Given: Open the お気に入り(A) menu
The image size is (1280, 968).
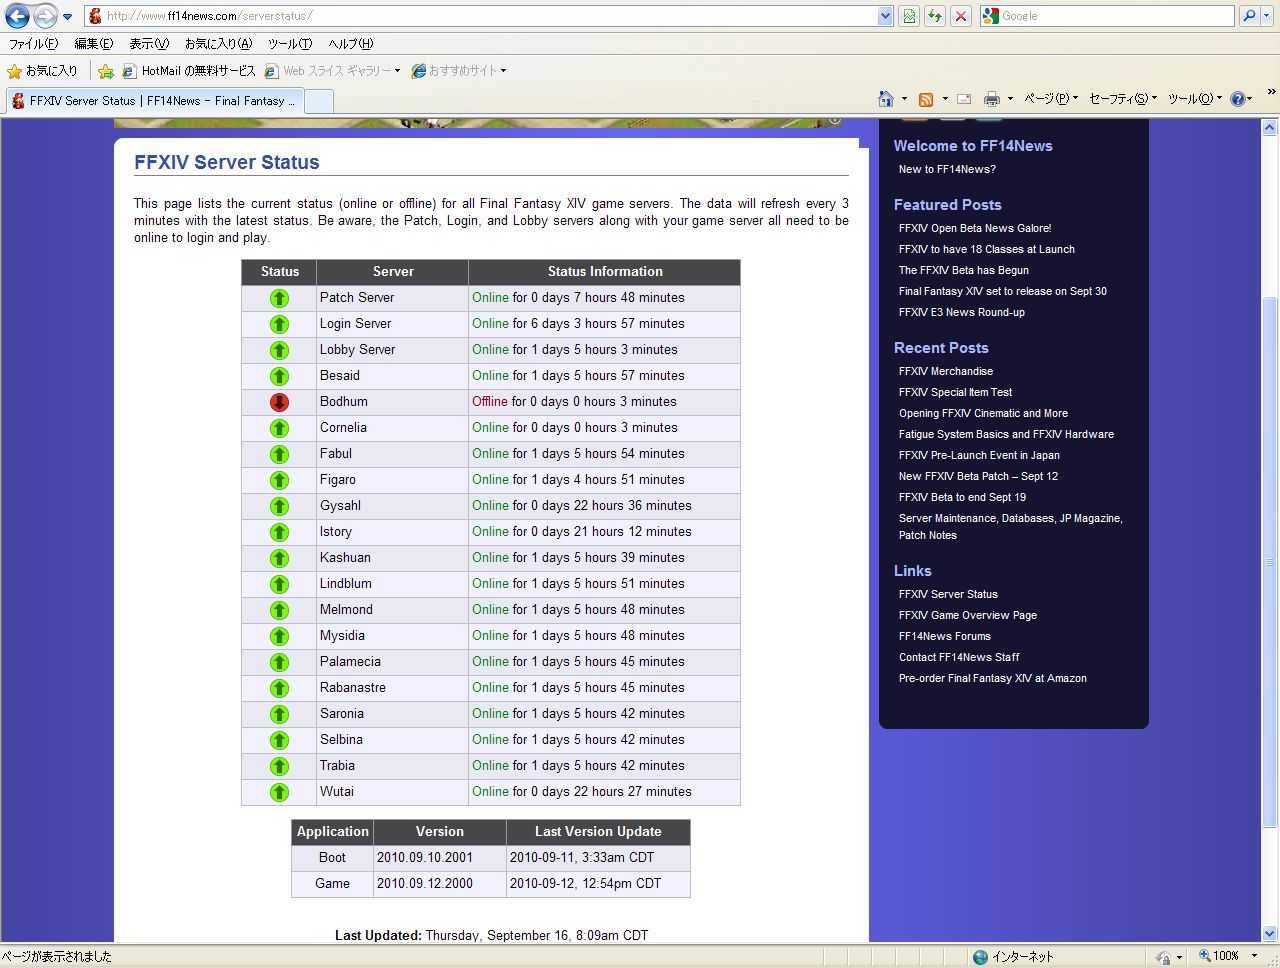Looking at the screenshot, I should point(218,44).
